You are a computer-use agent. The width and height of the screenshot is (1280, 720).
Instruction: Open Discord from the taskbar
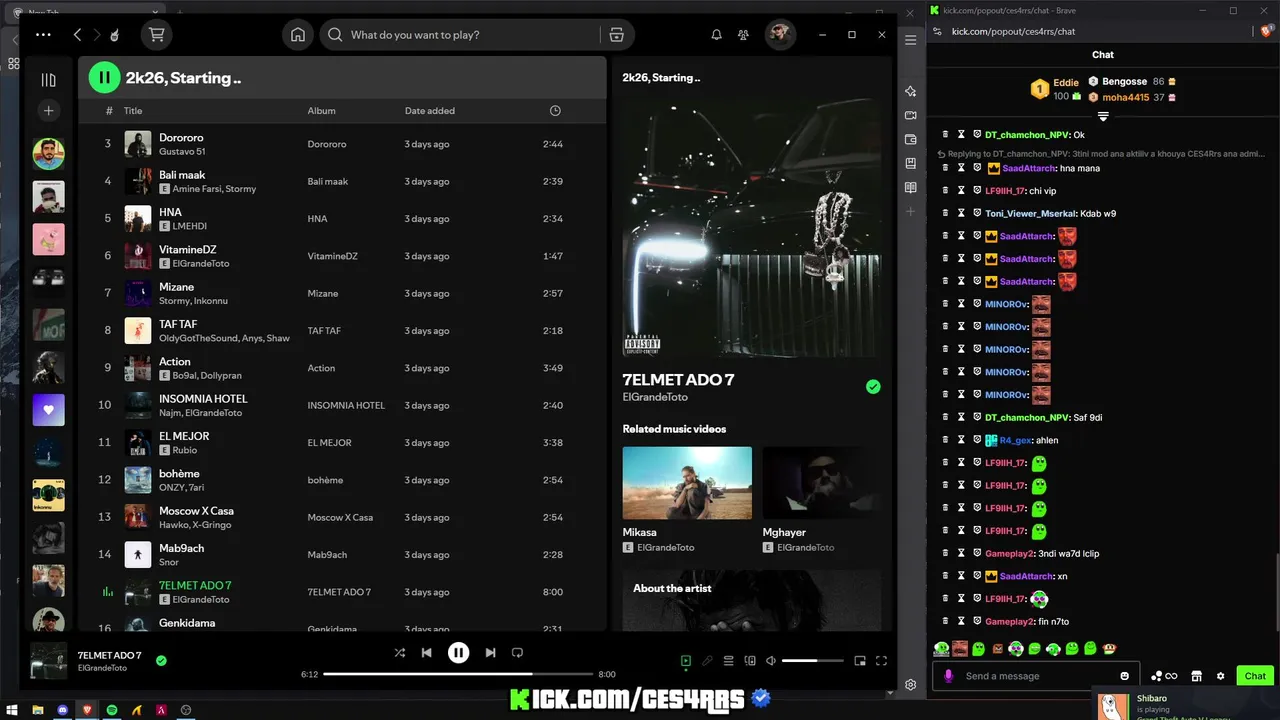click(62, 710)
